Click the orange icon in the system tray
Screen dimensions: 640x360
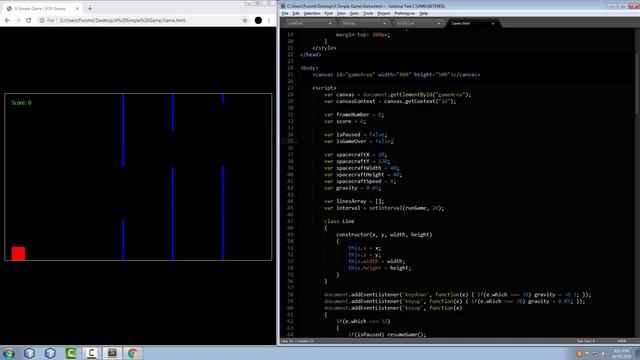tap(579, 353)
